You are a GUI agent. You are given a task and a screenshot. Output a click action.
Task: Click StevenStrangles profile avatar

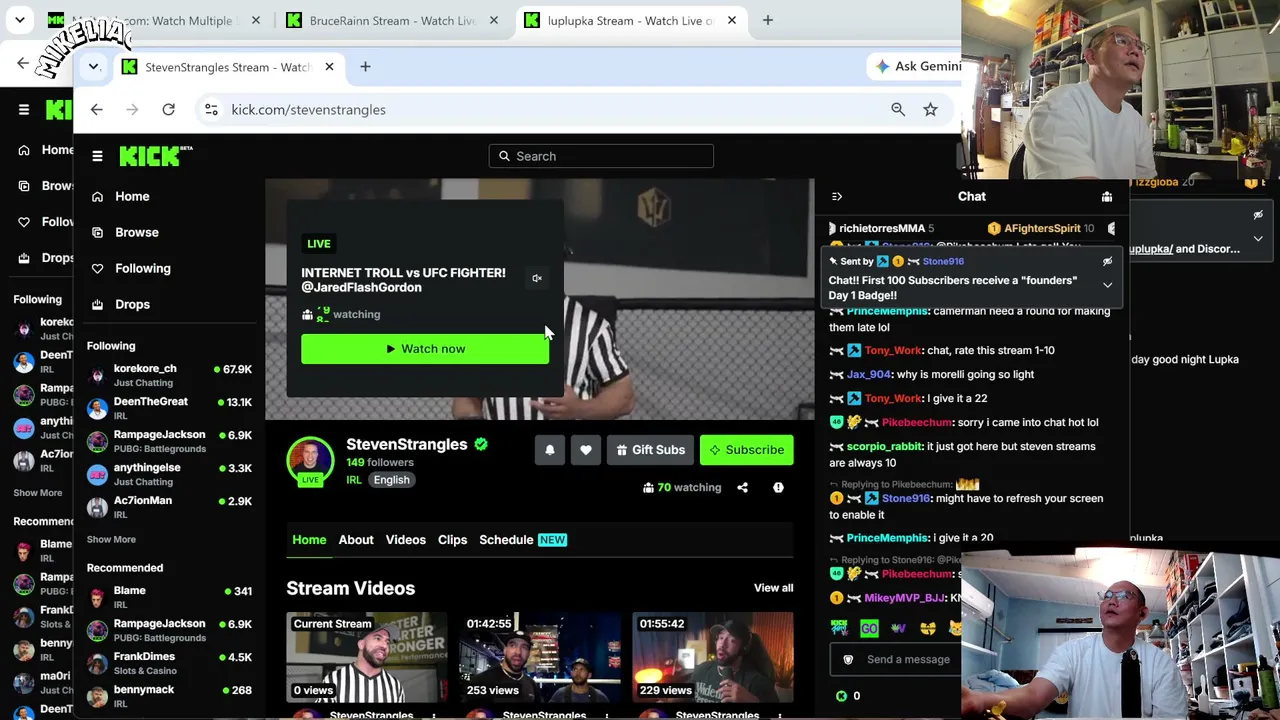[310, 460]
